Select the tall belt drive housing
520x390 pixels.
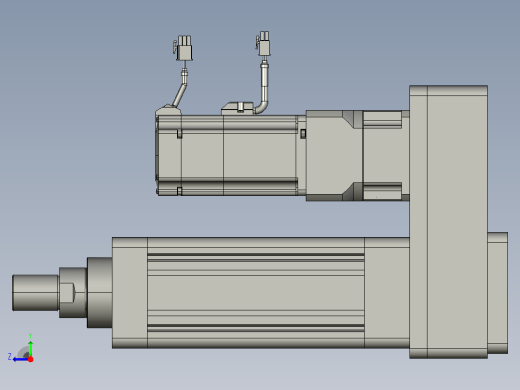(448, 222)
